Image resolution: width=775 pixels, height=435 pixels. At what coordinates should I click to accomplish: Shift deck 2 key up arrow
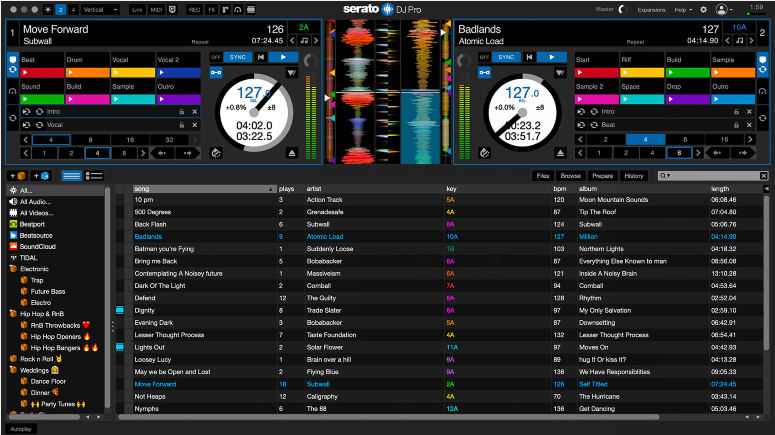pos(751,41)
